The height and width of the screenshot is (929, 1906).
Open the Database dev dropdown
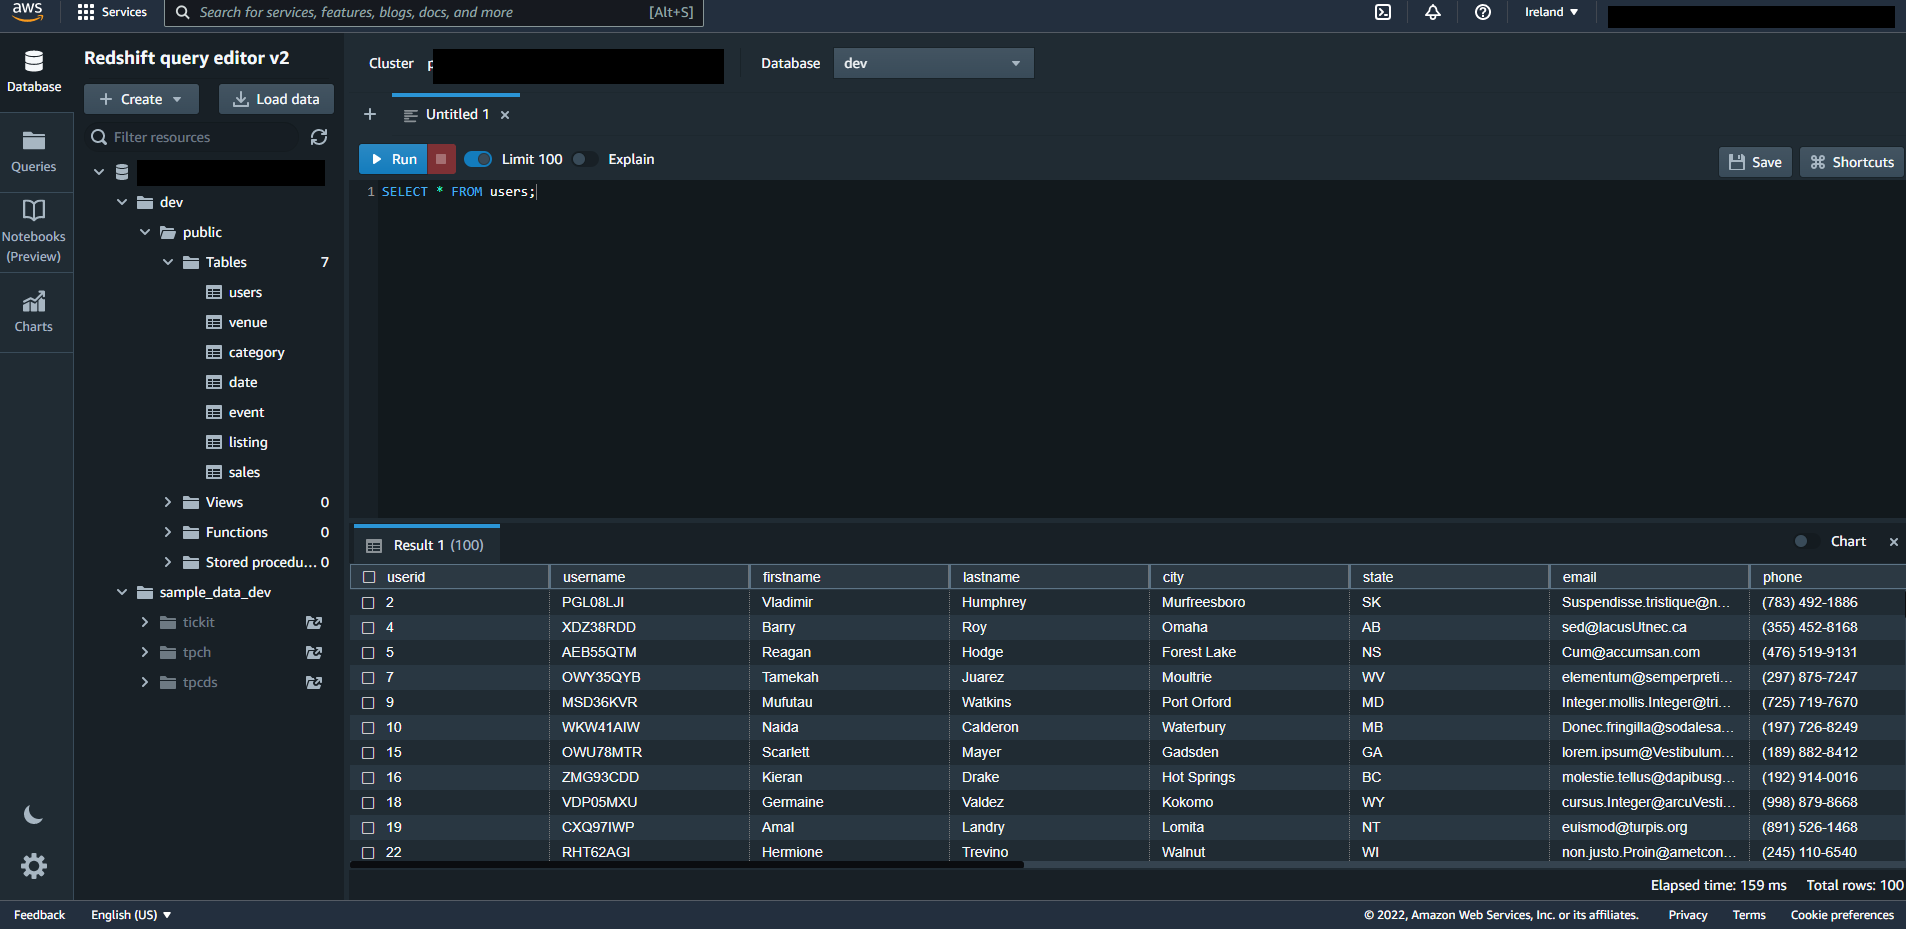(933, 63)
